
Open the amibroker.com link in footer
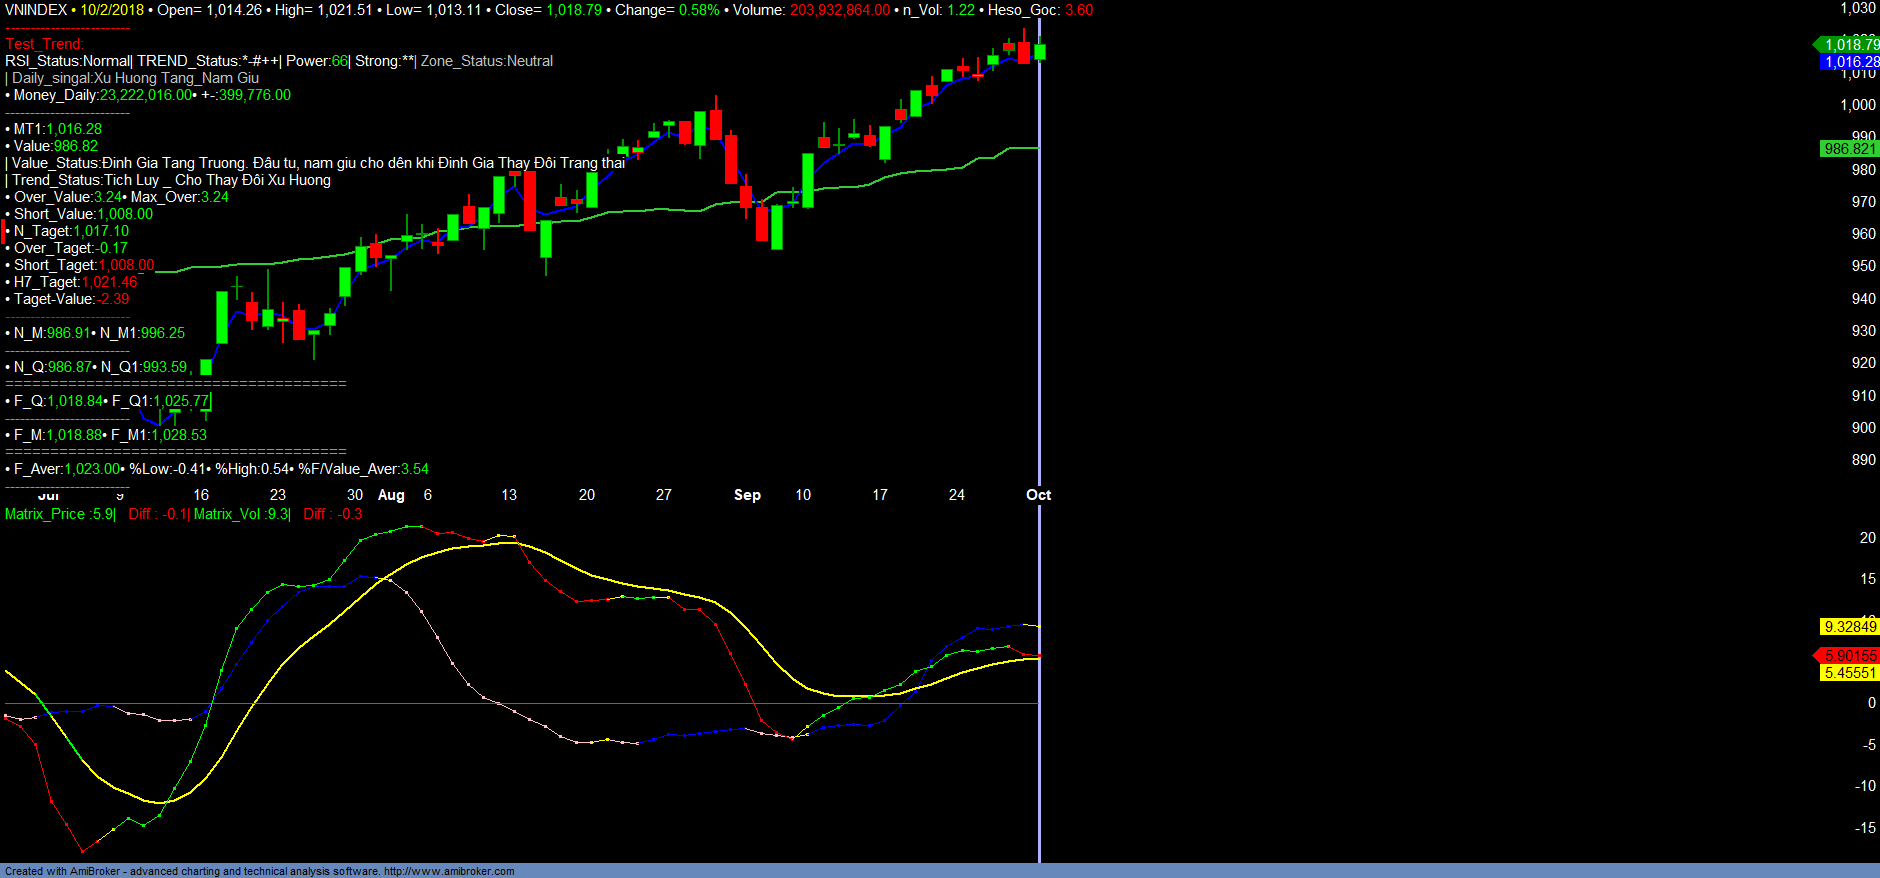tap(449, 871)
